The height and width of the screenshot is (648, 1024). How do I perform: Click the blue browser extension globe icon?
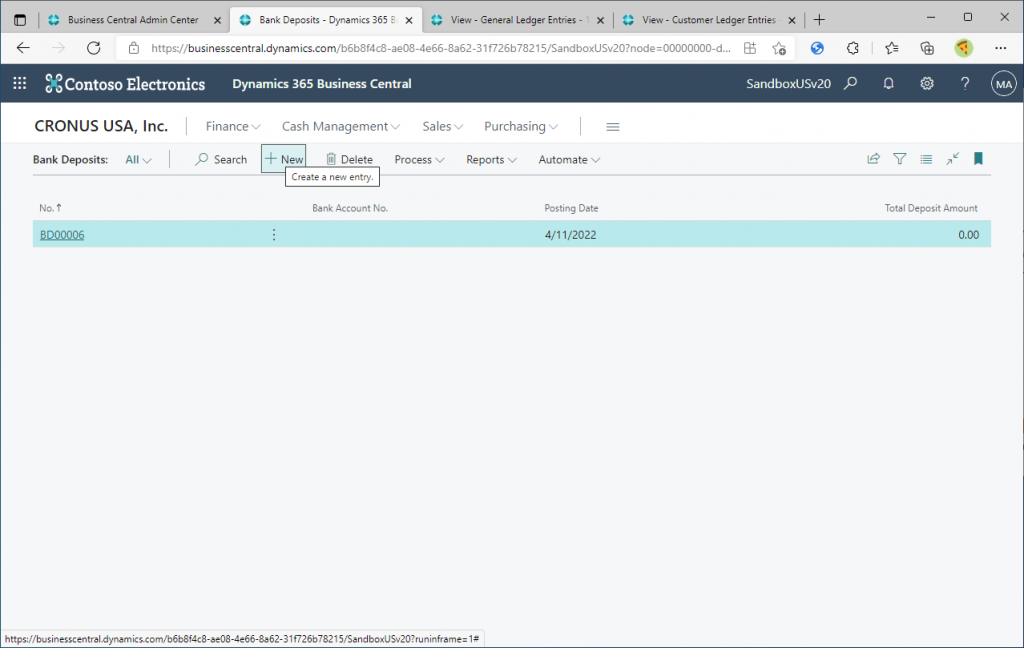click(817, 48)
